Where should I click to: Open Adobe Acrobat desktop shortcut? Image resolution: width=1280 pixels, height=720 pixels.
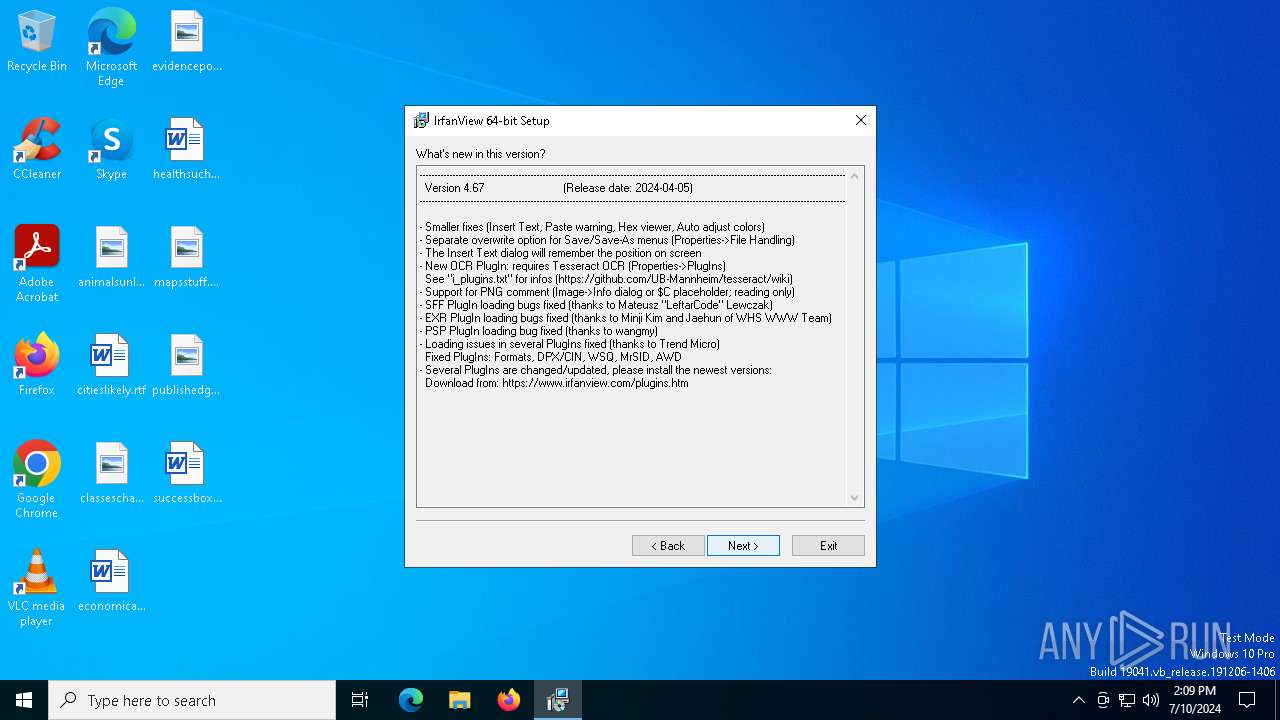(37, 264)
